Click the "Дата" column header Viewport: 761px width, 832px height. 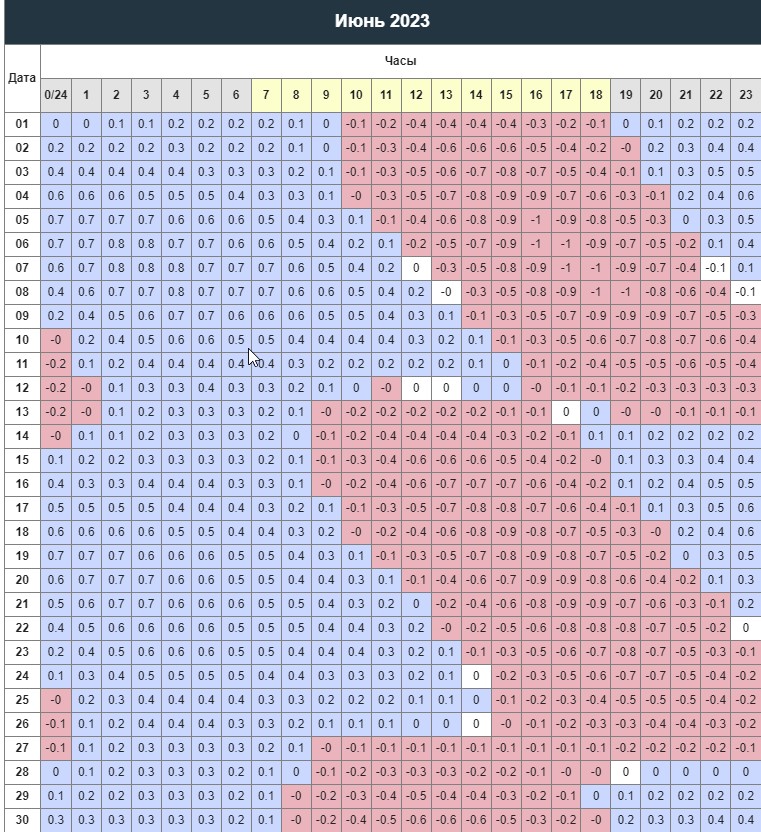point(21,78)
